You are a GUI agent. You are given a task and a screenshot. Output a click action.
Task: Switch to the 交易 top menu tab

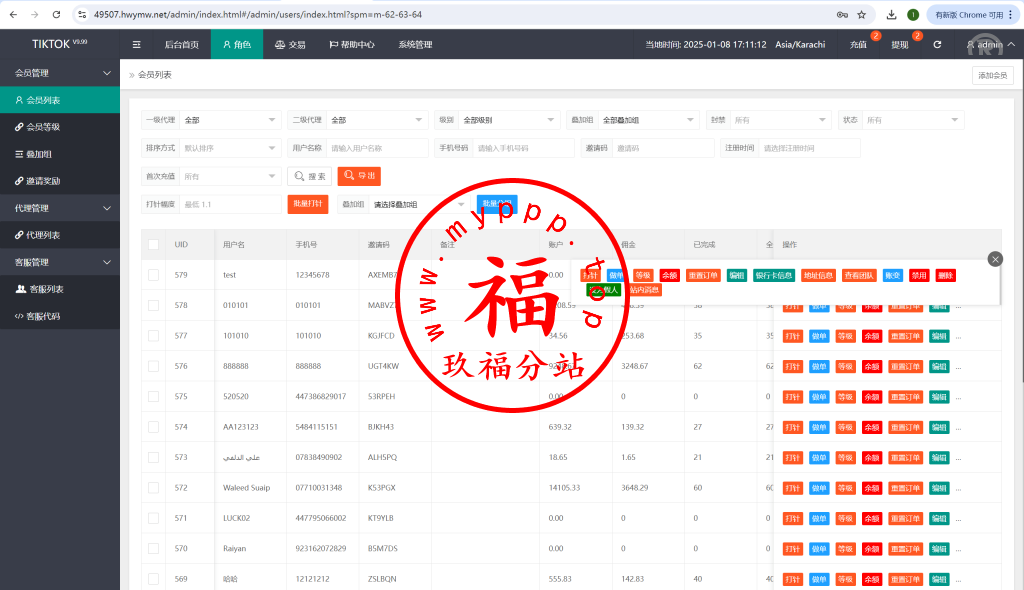coord(290,45)
